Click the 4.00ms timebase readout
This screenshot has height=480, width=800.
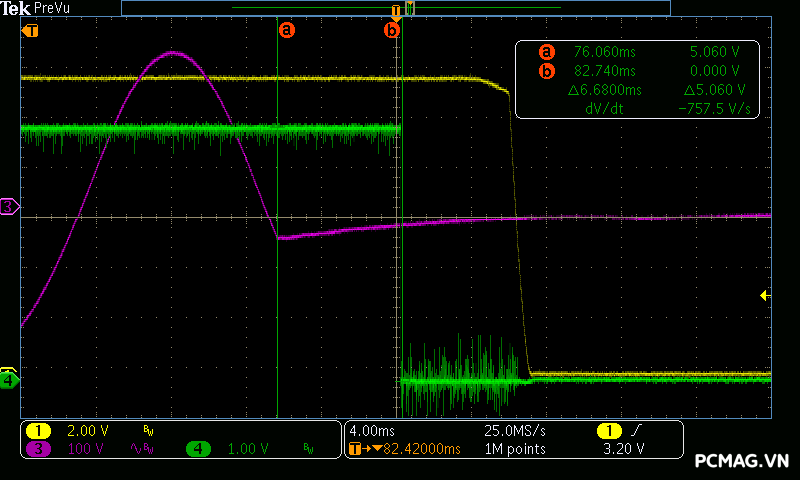373,431
